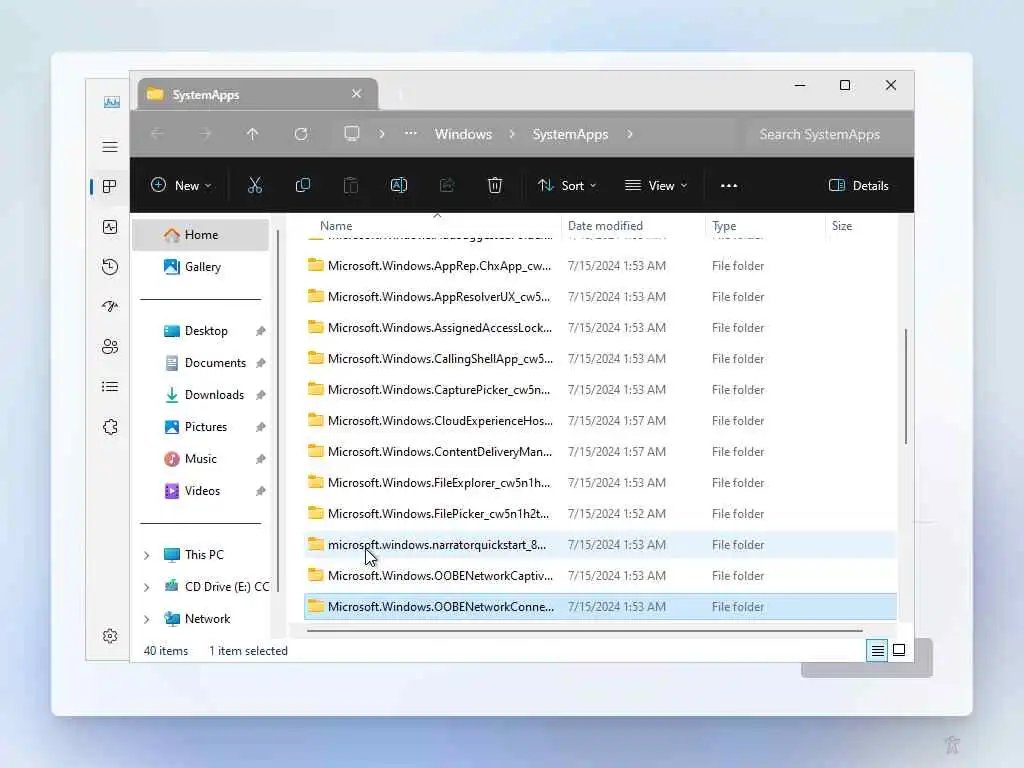Screen dimensions: 1024x768
Task: Click the Delete trash icon
Action: tap(495, 185)
